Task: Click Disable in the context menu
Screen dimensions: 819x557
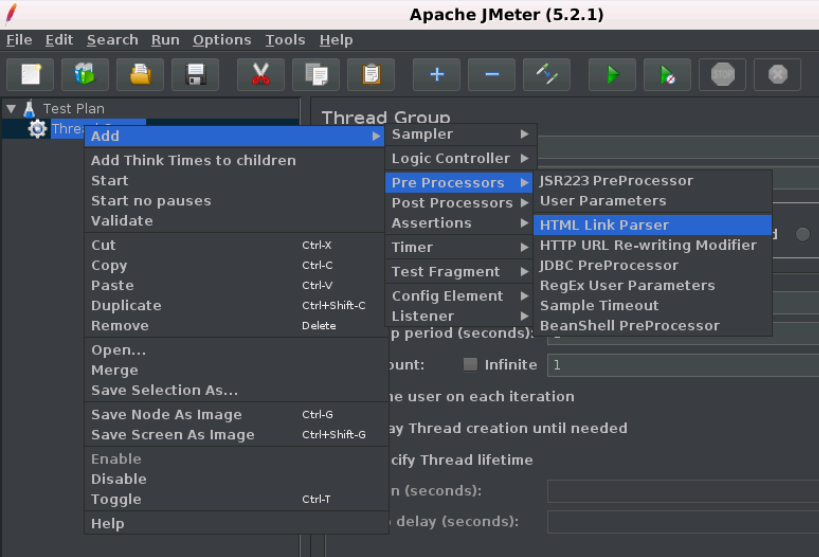Action: coord(236,479)
